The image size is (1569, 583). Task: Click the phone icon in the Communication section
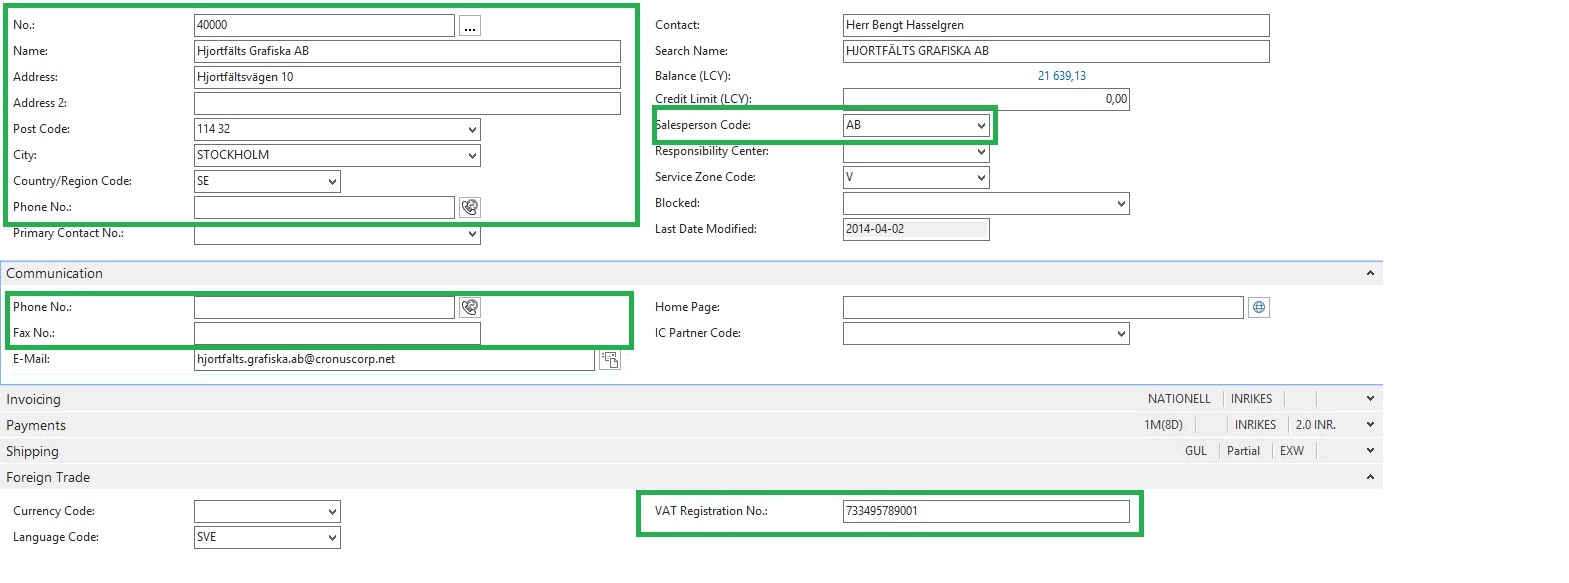(469, 307)
